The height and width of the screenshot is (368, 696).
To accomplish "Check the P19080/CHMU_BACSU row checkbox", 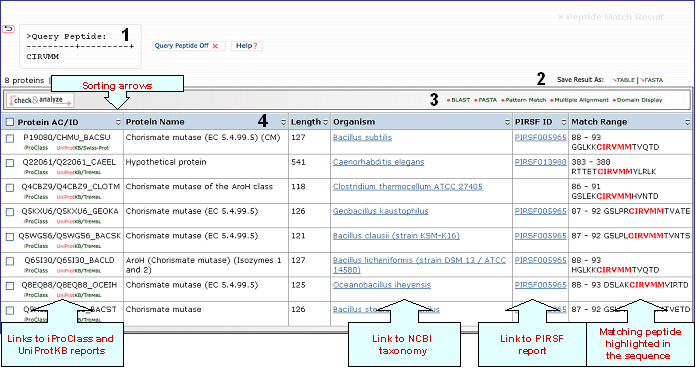I will [10, 138].
